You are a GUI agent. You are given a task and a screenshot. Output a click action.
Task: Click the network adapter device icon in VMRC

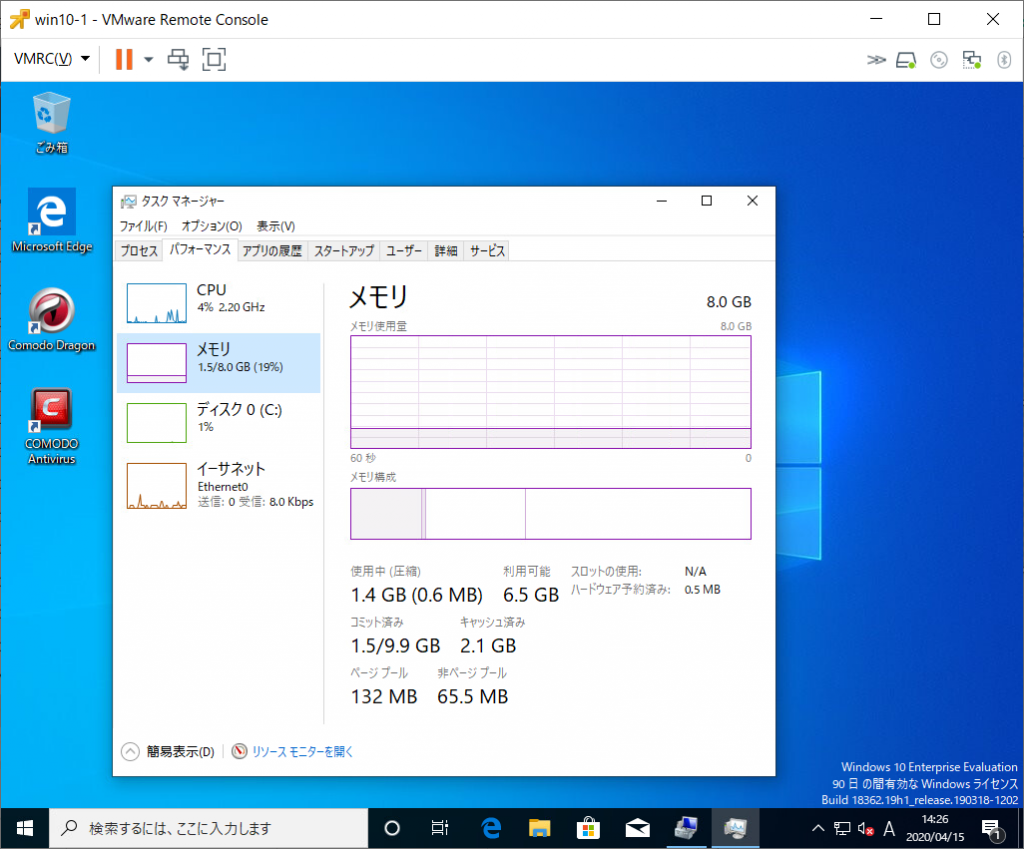click(972, 60)
